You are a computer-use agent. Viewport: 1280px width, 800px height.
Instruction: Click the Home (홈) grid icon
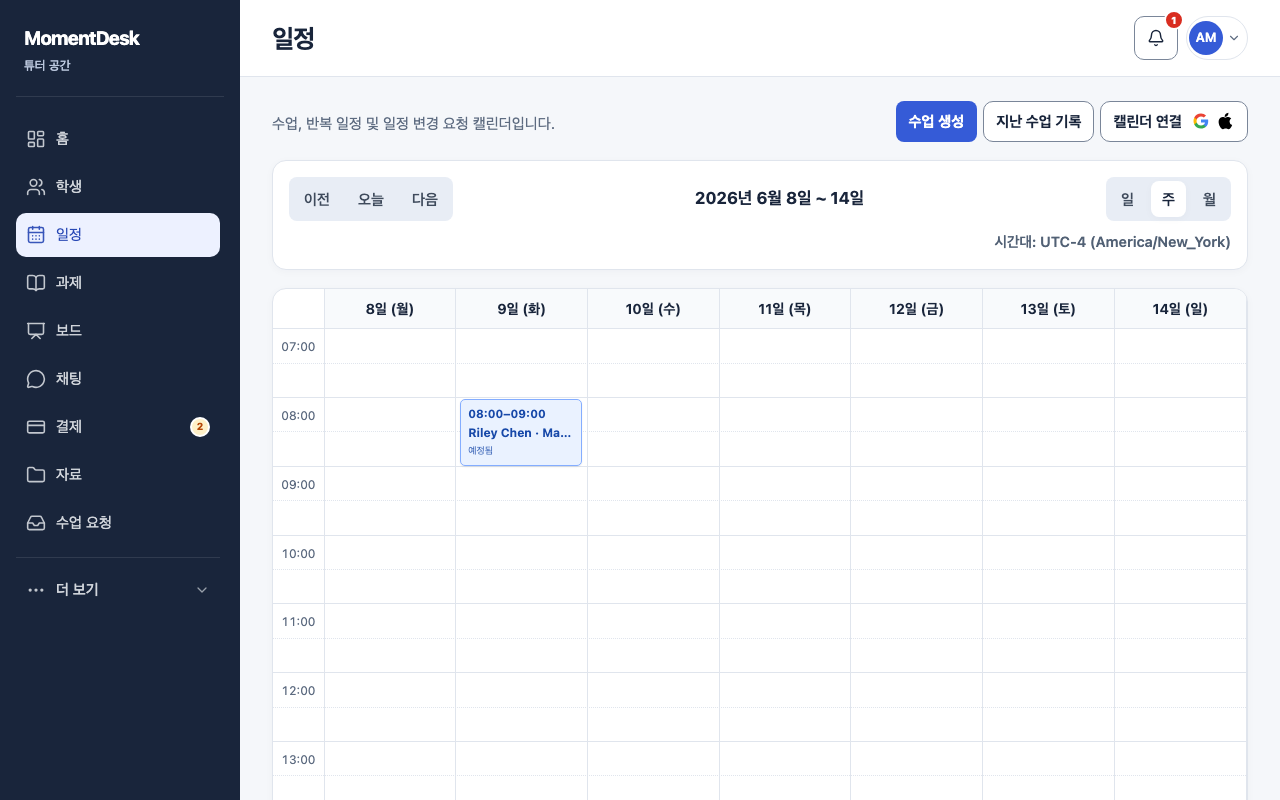click(36, 139)
